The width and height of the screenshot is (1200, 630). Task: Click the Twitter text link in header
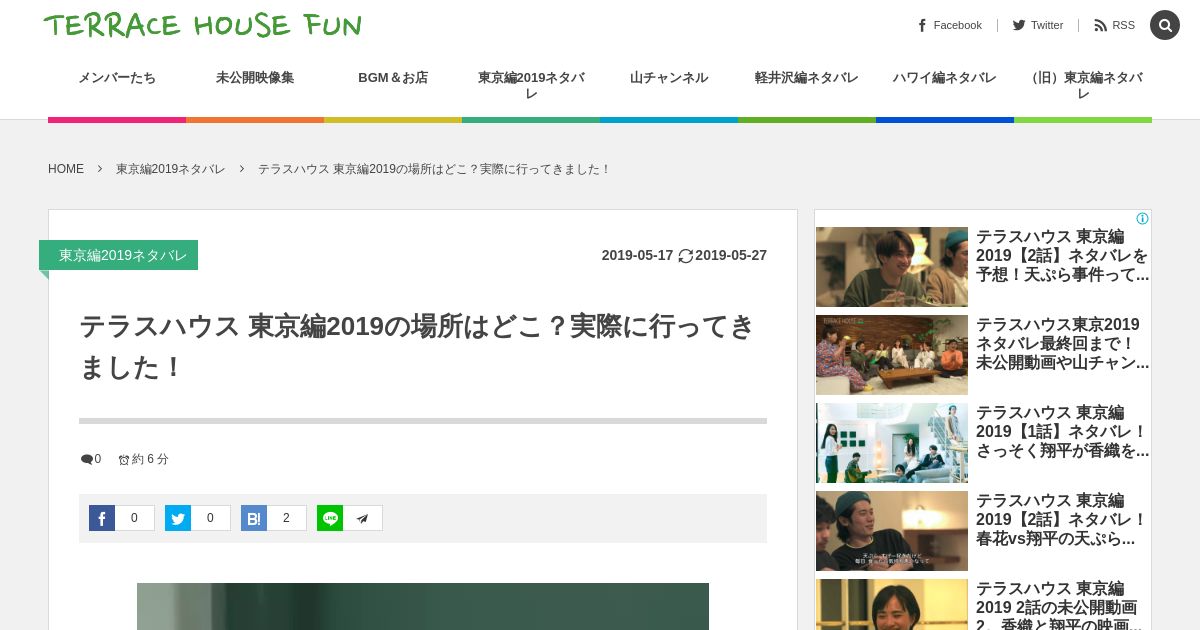(1047, 25)
